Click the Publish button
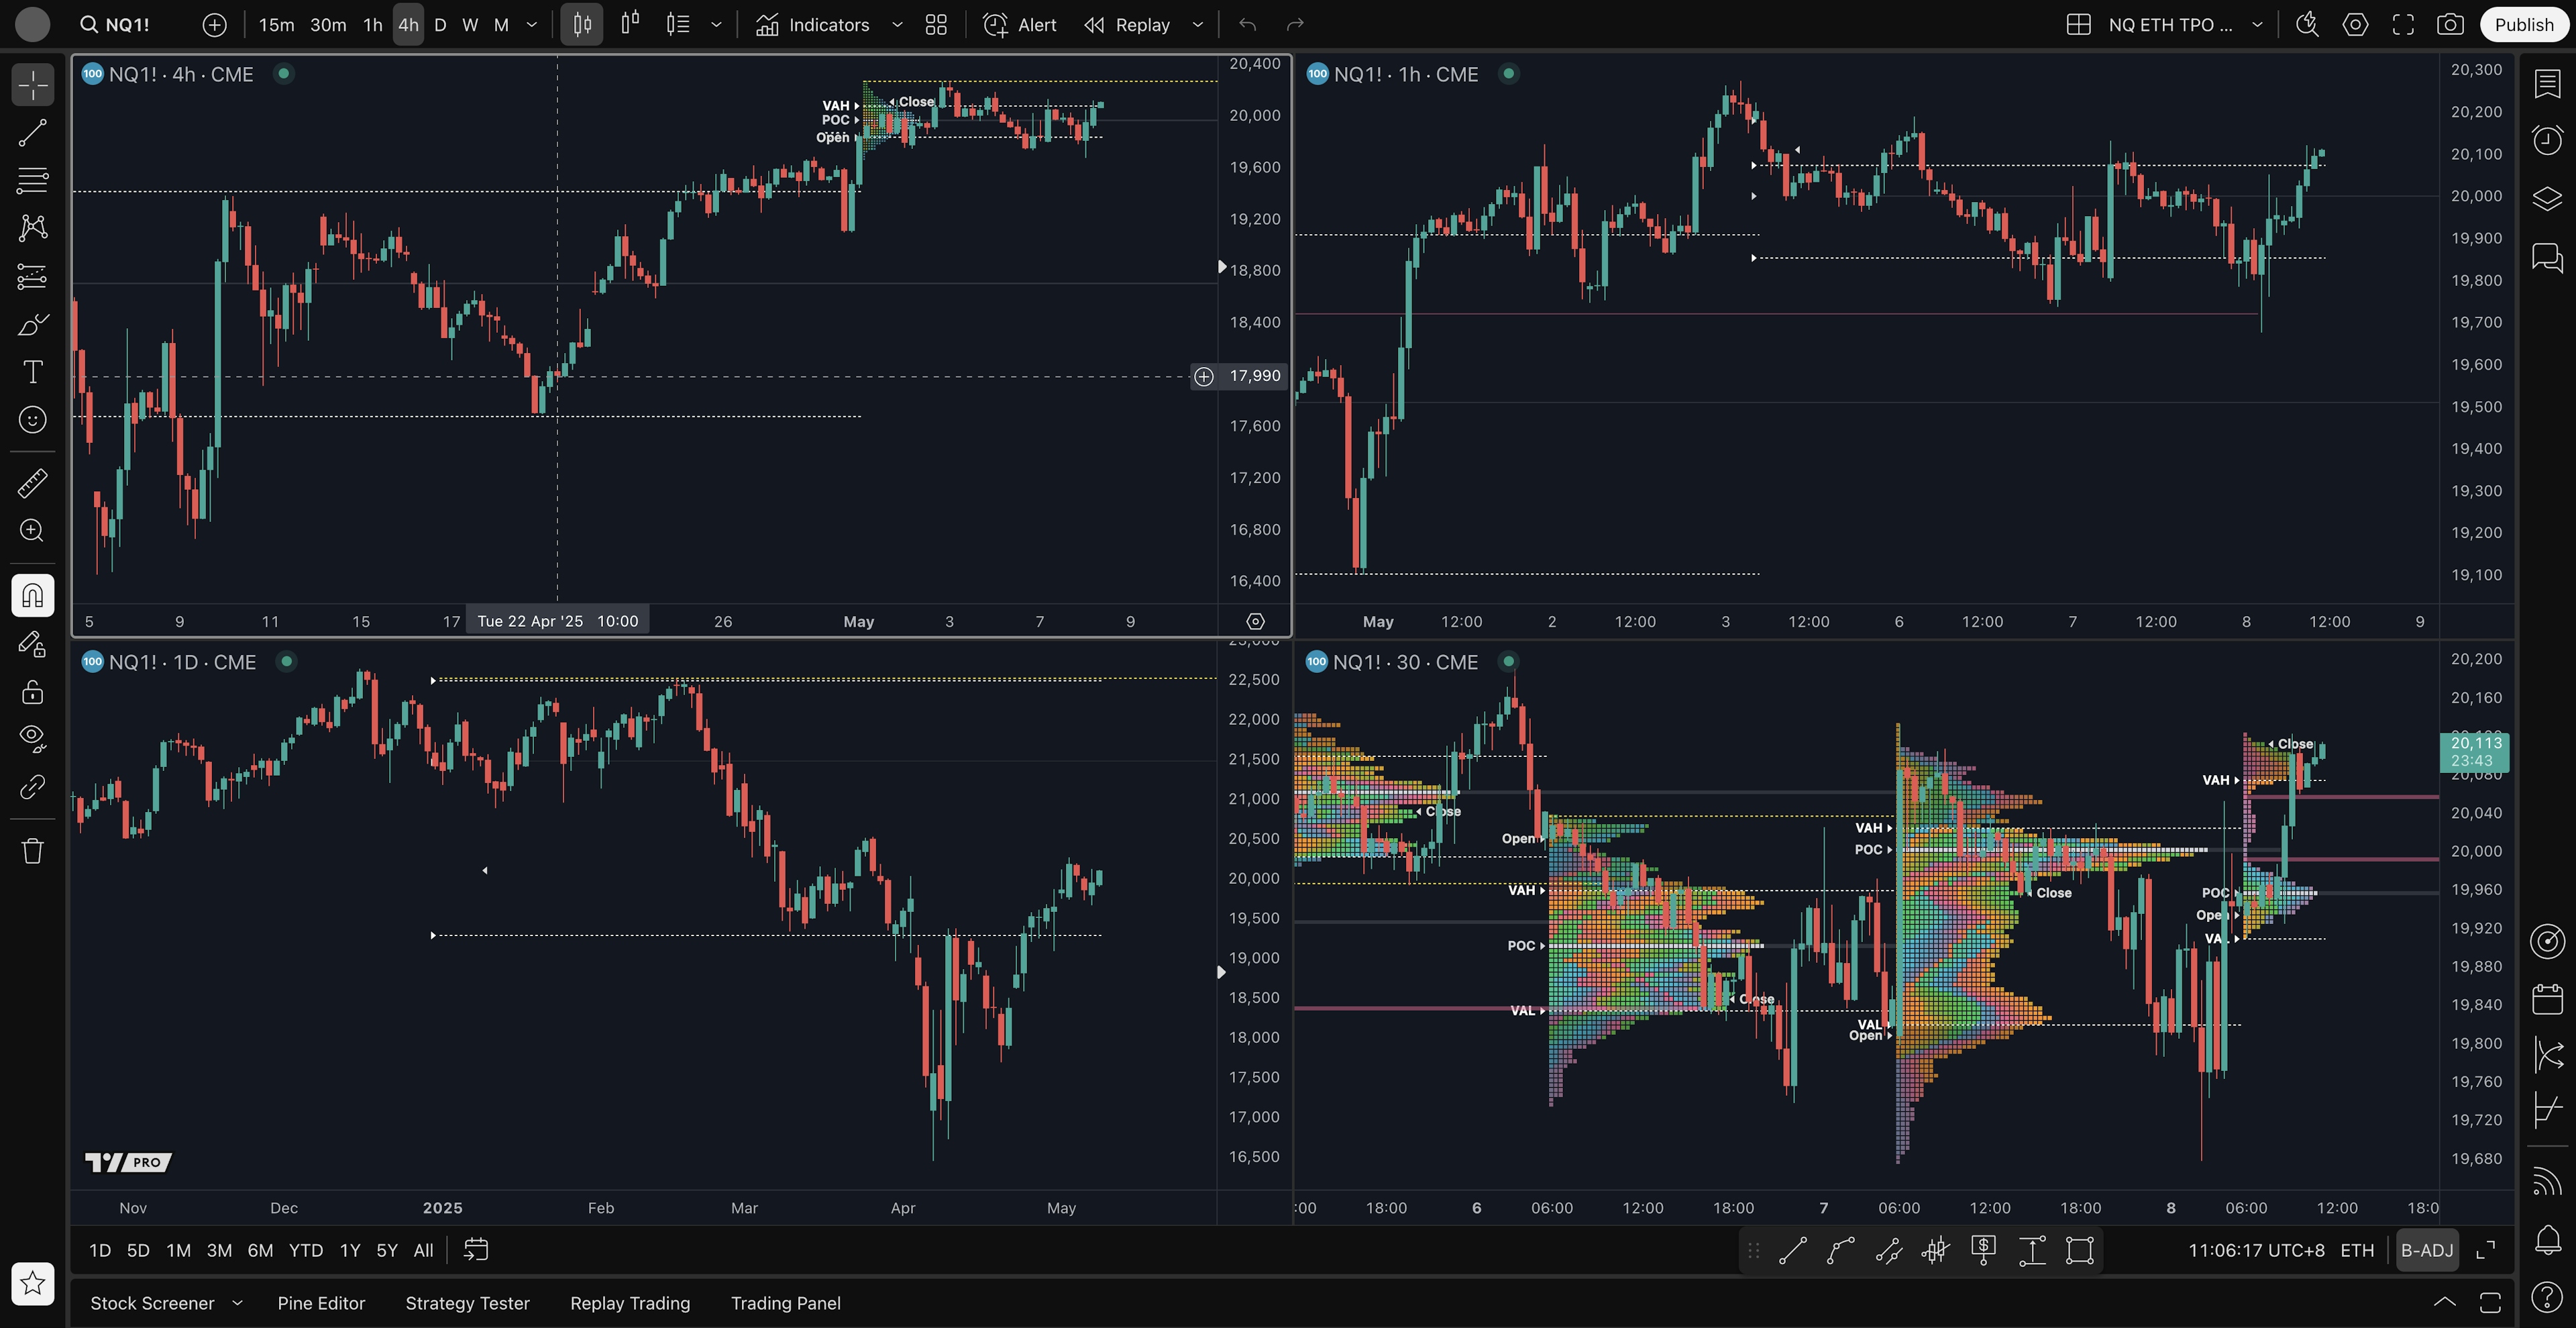The height and width of the screenshot is (1328, 2576). (2523, 25)
